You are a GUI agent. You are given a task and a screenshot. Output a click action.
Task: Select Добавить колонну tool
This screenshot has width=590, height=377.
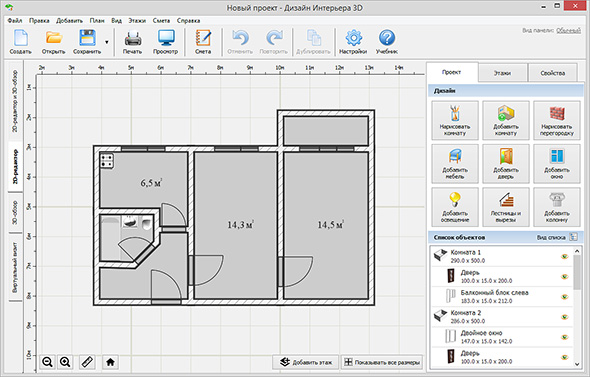click(557, 207)
